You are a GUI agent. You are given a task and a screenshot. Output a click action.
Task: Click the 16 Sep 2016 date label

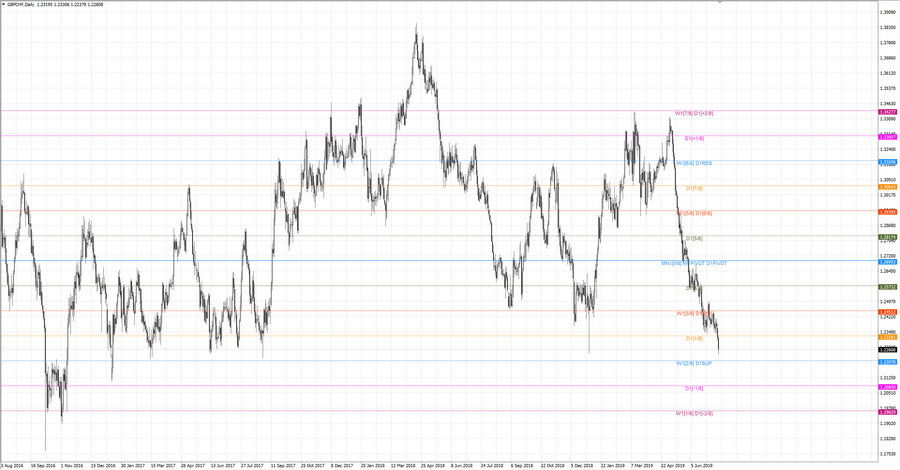point(43,466)
